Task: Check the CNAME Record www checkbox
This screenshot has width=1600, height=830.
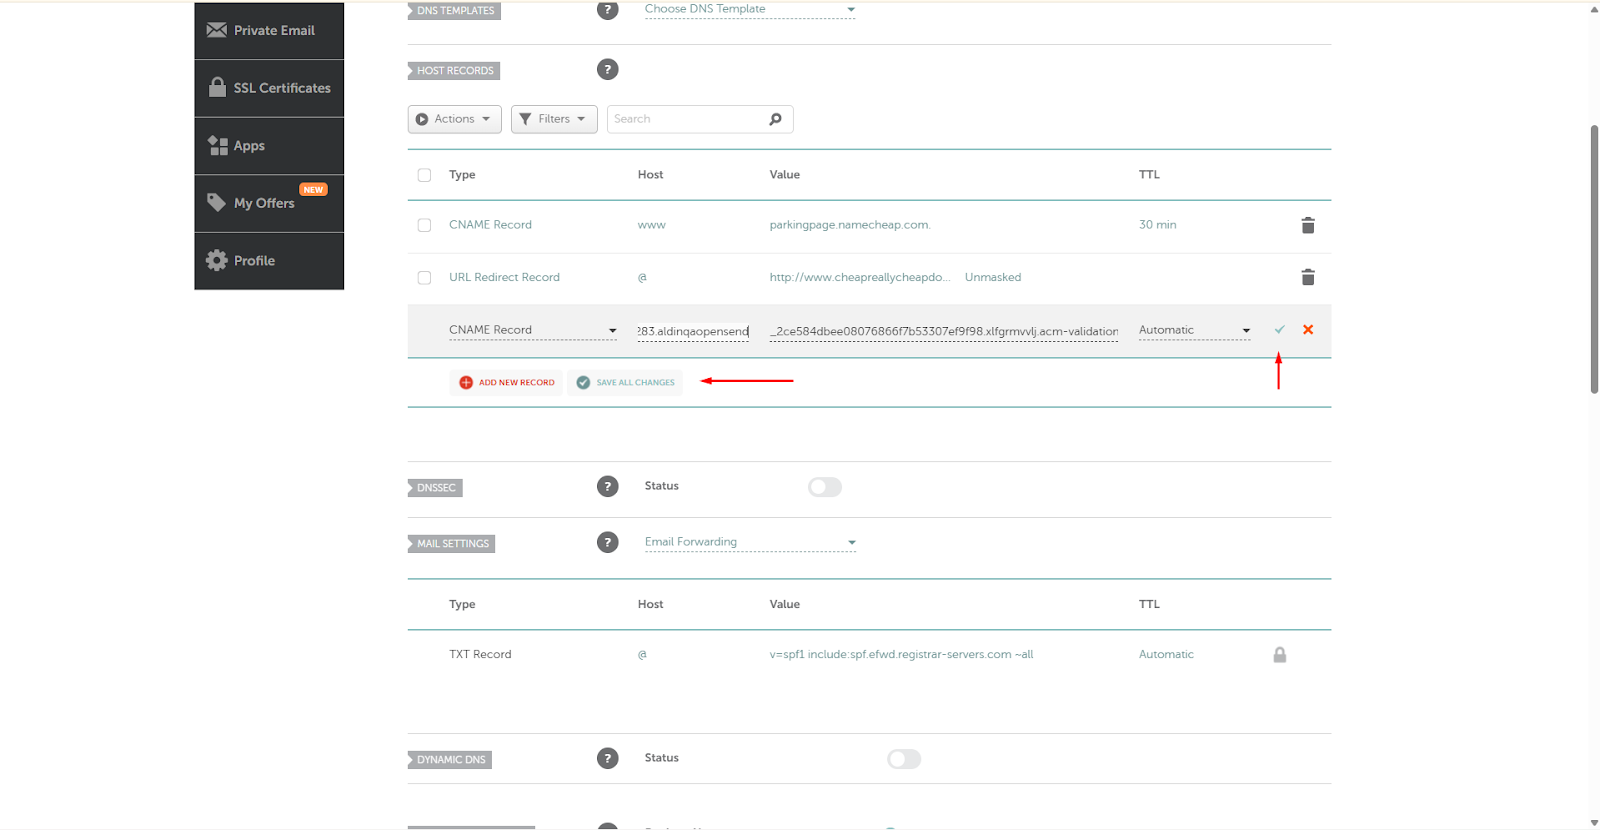Action: point(424,225)
